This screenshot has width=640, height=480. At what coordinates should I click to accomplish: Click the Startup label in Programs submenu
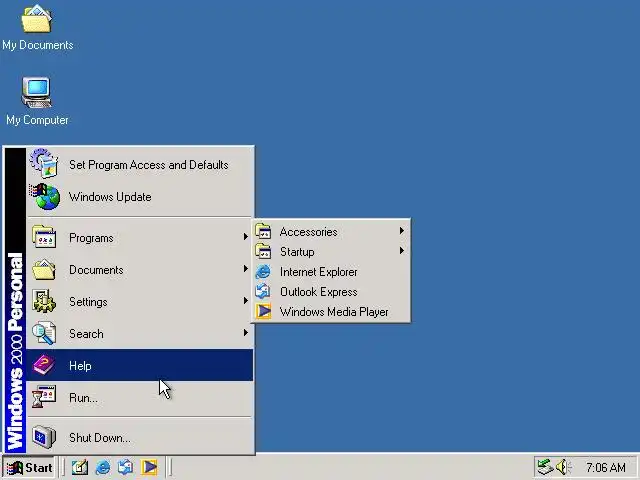(x=297, y=252)
